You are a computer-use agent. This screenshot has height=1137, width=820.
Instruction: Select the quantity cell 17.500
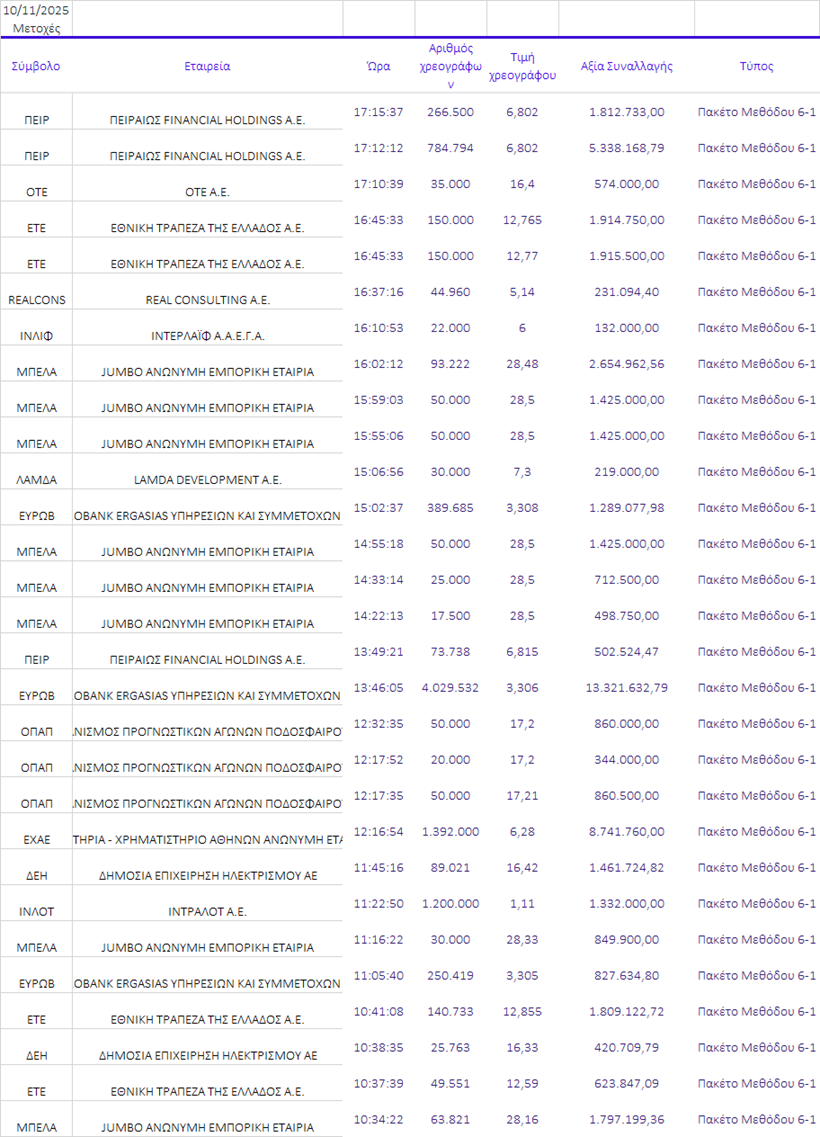(x=450, y=616)
